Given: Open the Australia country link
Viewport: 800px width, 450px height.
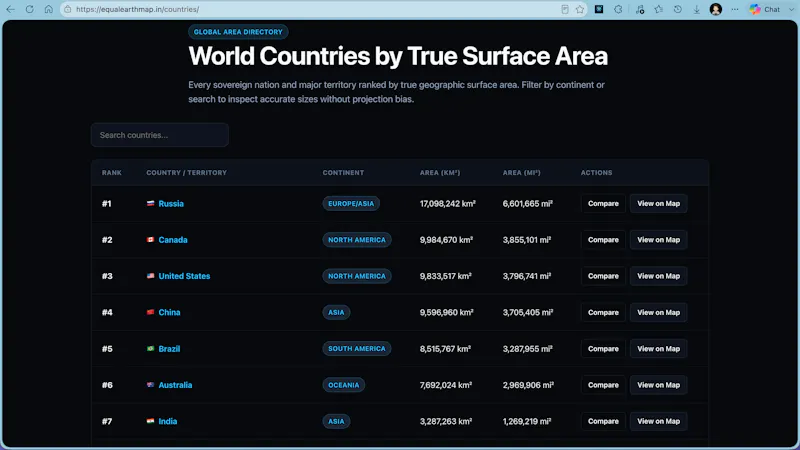Looking at the screenshot, I should [175, 385].
